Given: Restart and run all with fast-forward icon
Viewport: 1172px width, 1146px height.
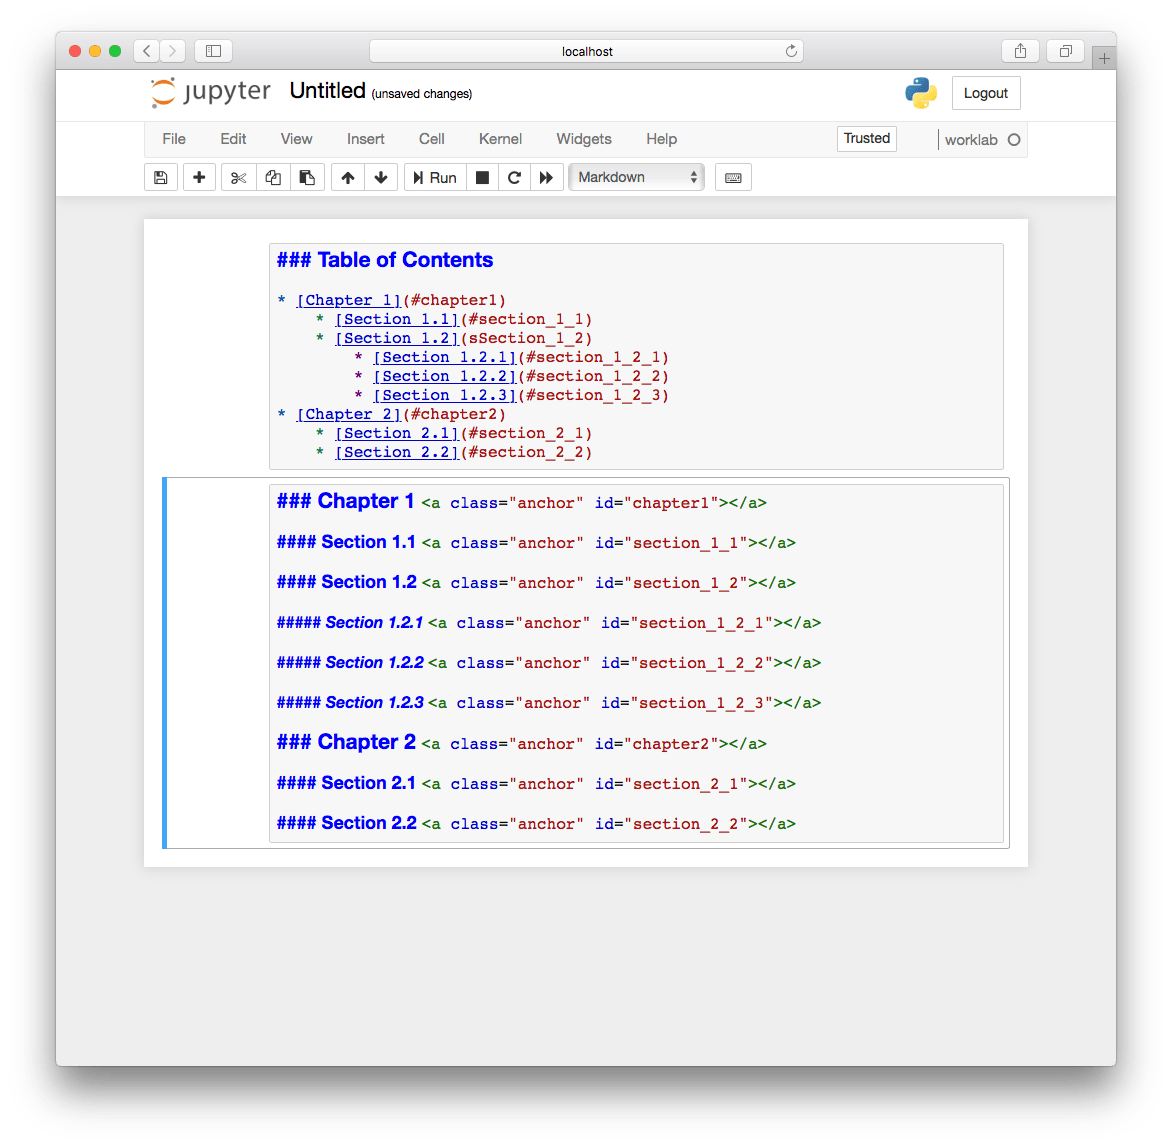Looking at the screenshot, I should [x=547, y=177].
